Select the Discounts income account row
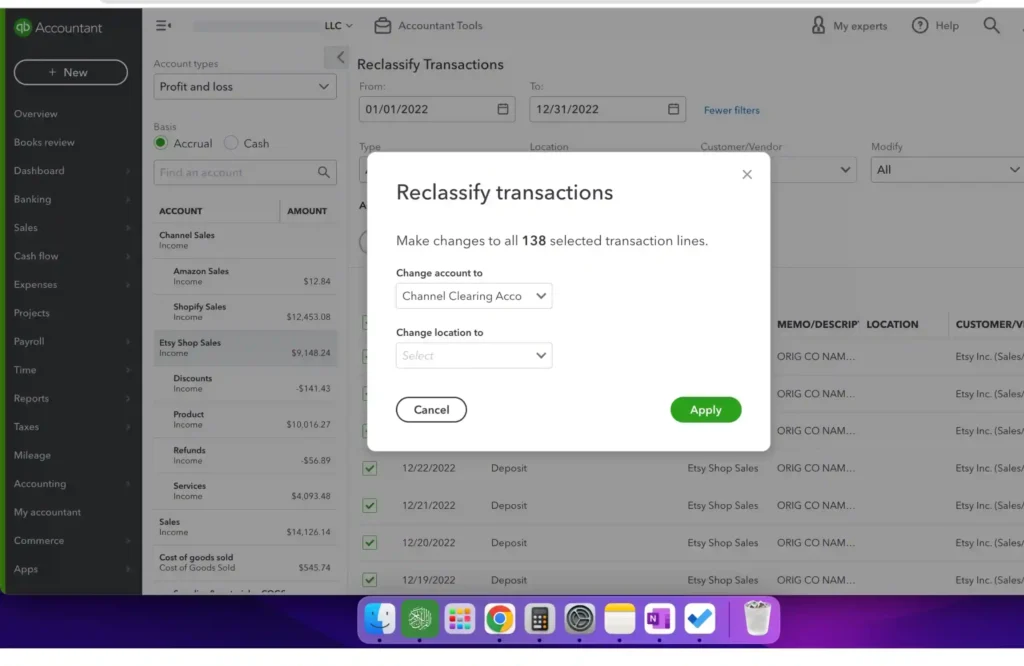Viewport: 1024px width, 666px height. pos(246,383)
